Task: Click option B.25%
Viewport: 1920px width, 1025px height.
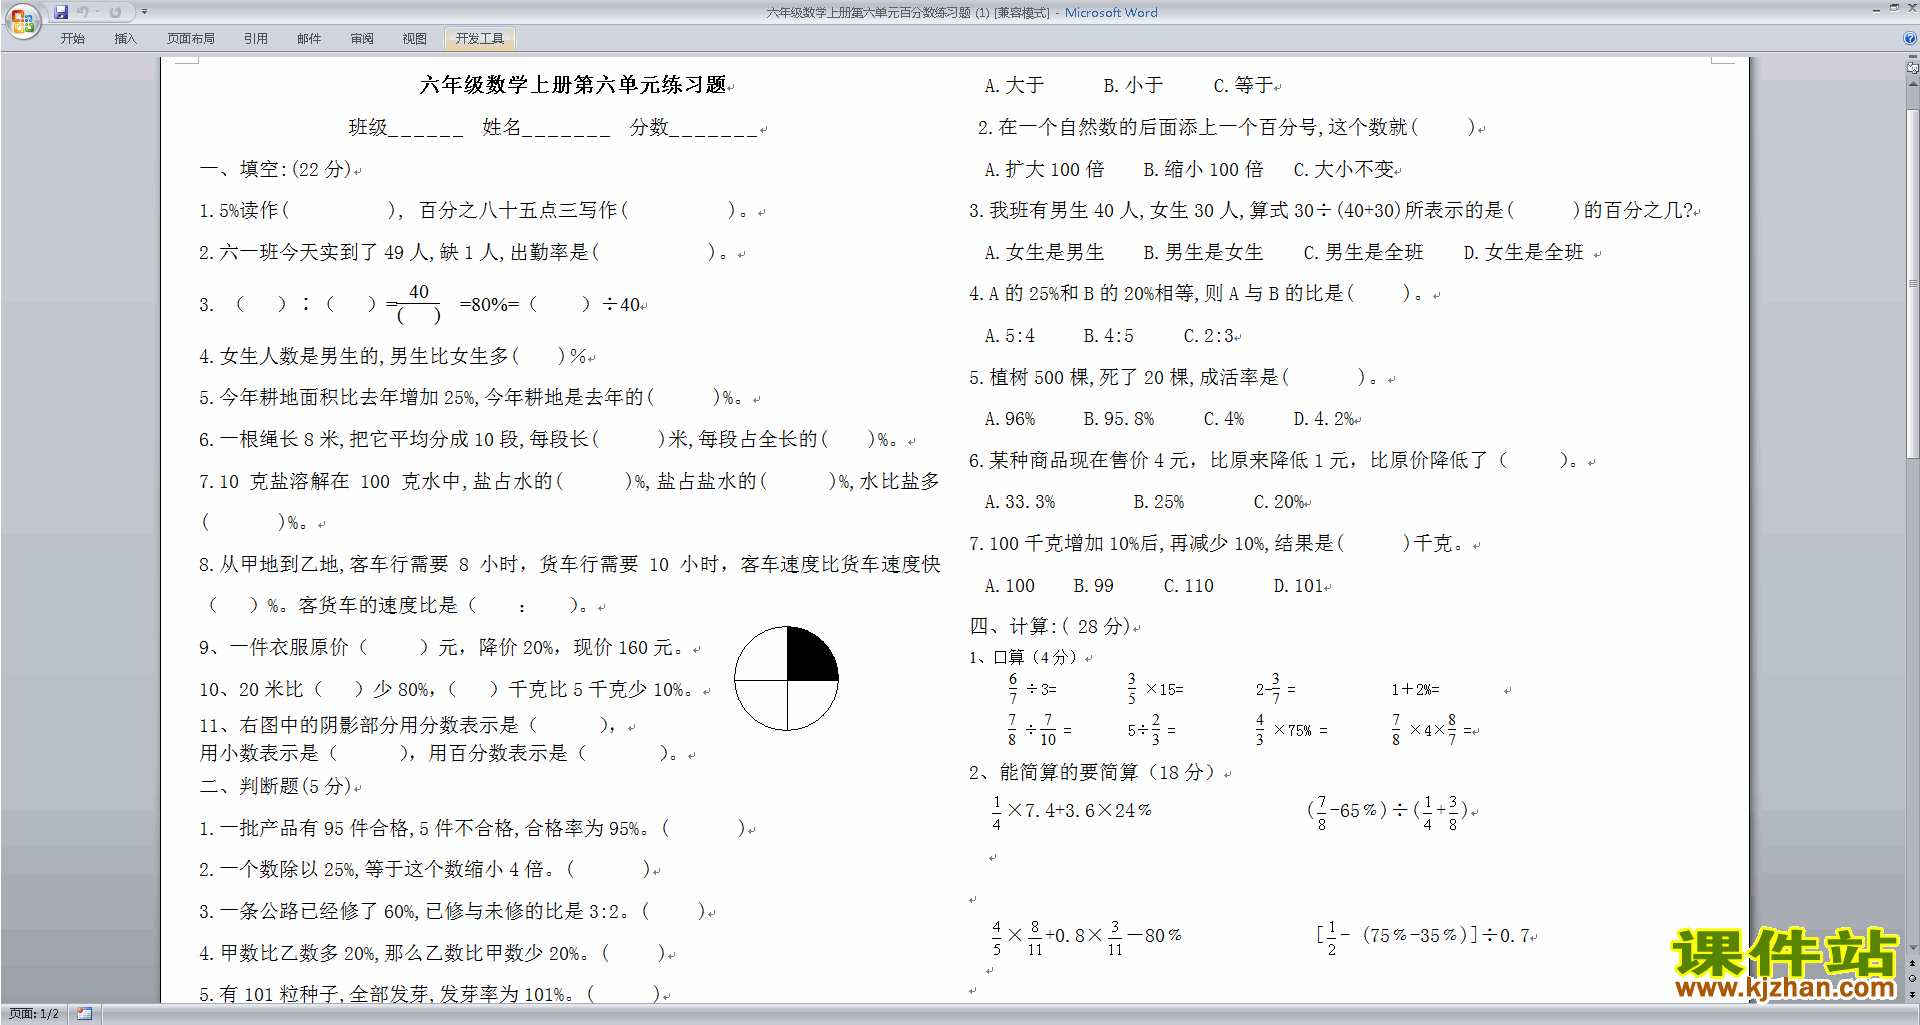Action: click(1158, 502)
